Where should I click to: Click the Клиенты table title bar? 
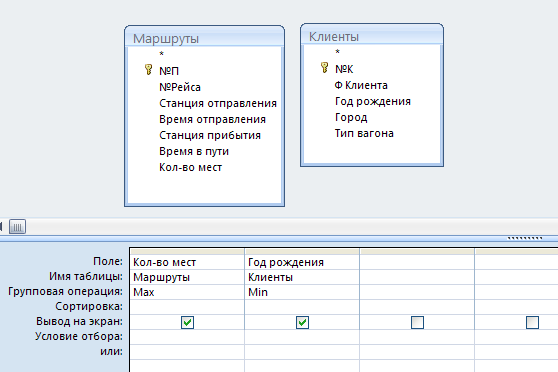(372, 35)
